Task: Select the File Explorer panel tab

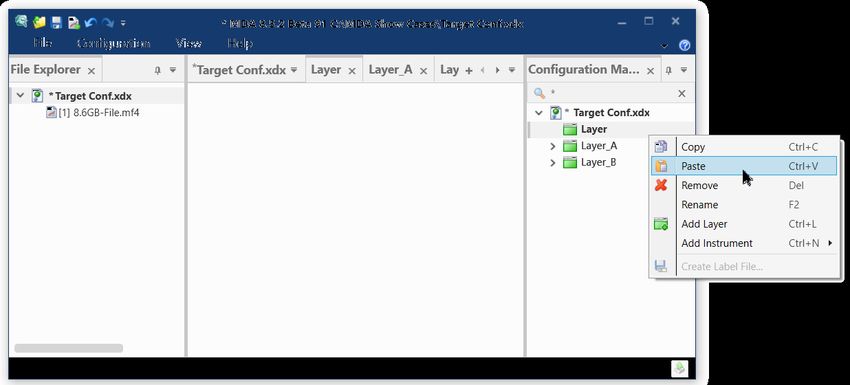Action: tap(46, 70)
